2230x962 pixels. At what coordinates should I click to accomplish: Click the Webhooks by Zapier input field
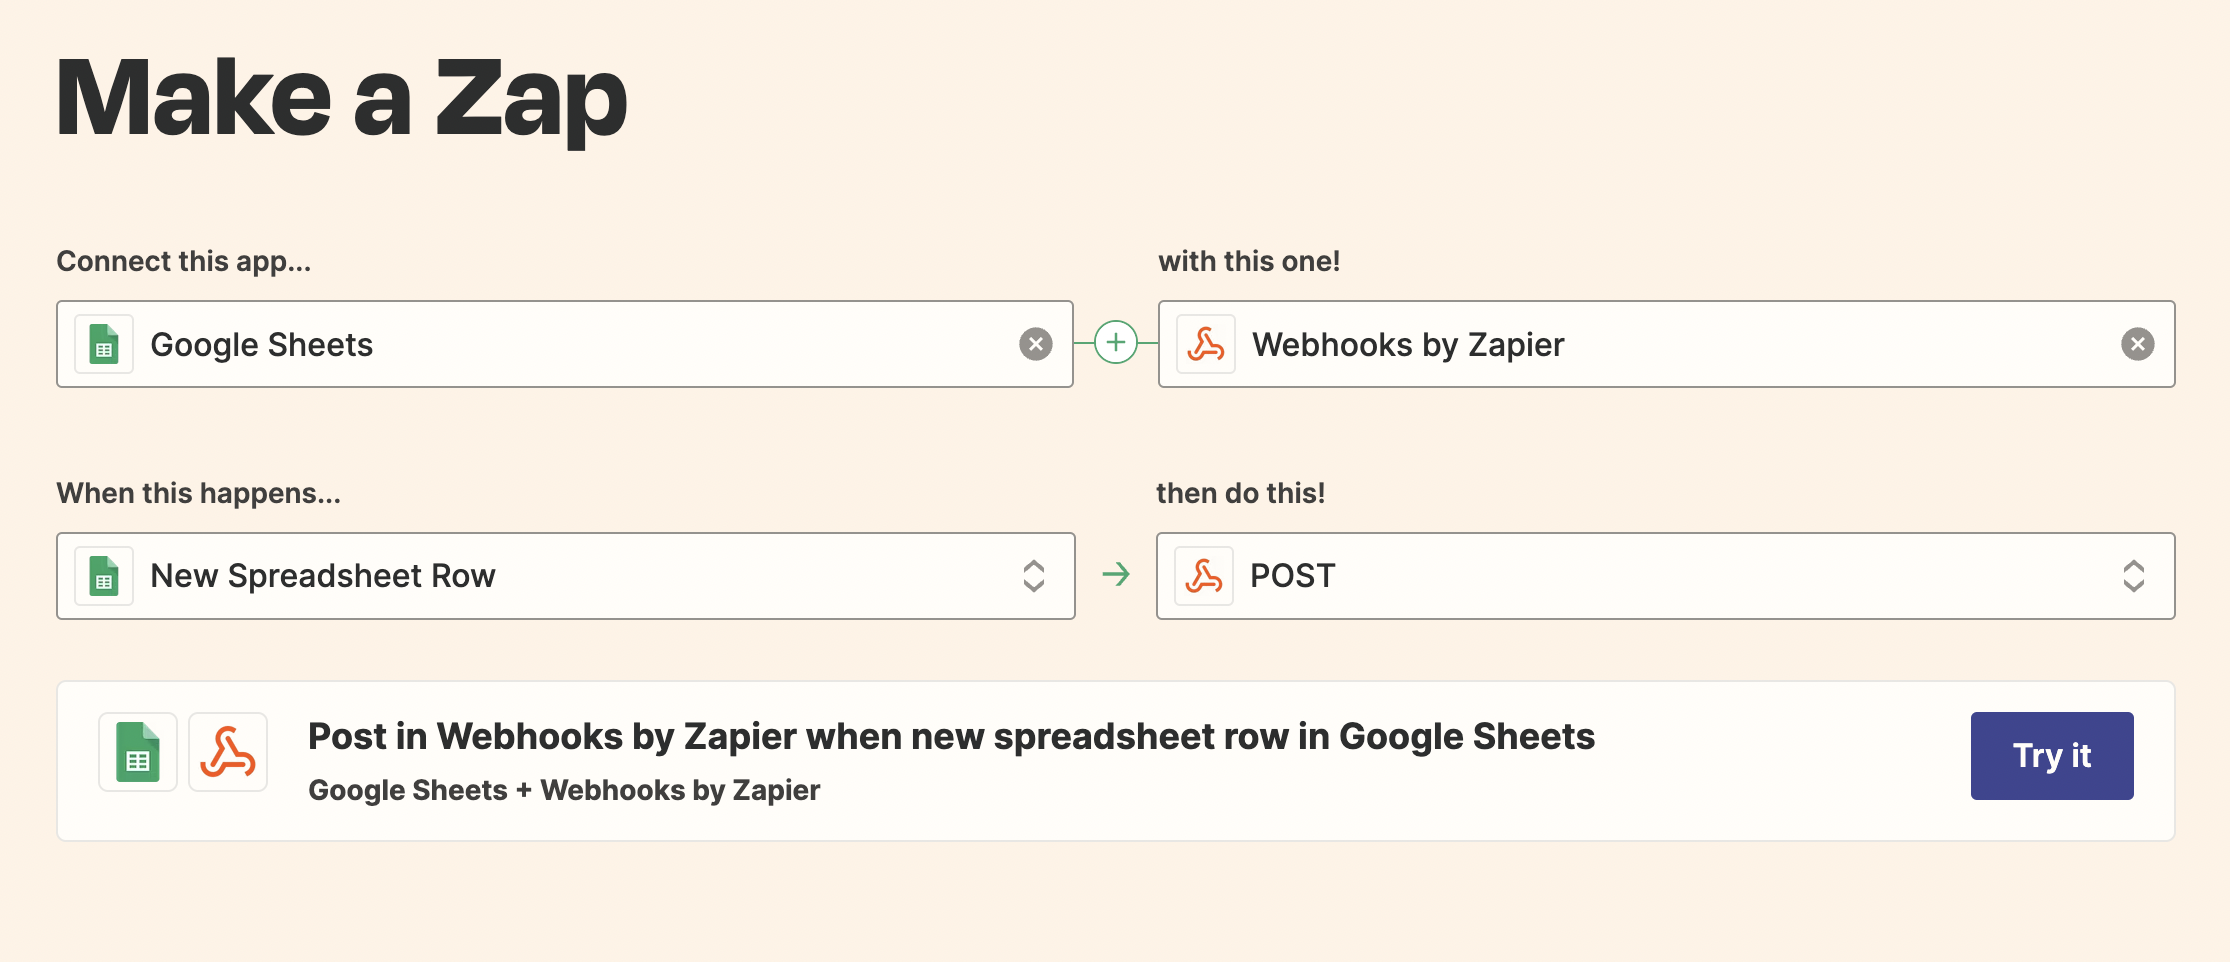(1666, 344)
